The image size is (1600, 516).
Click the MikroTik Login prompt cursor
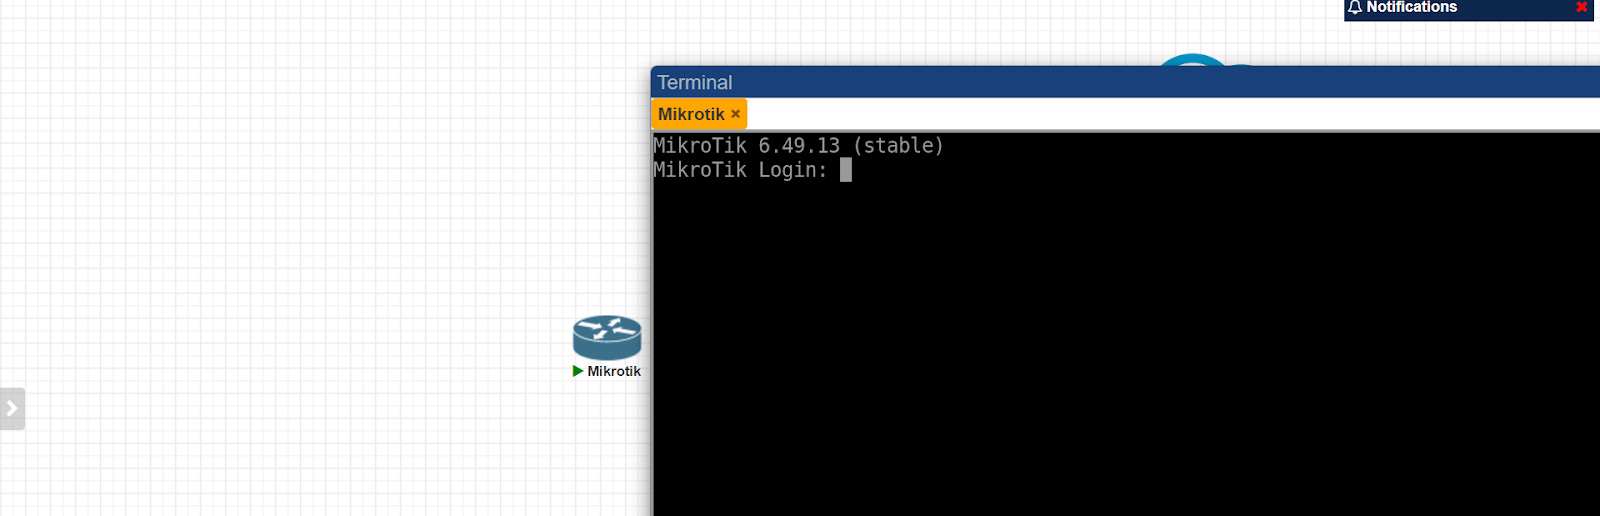tap(846, 170)
